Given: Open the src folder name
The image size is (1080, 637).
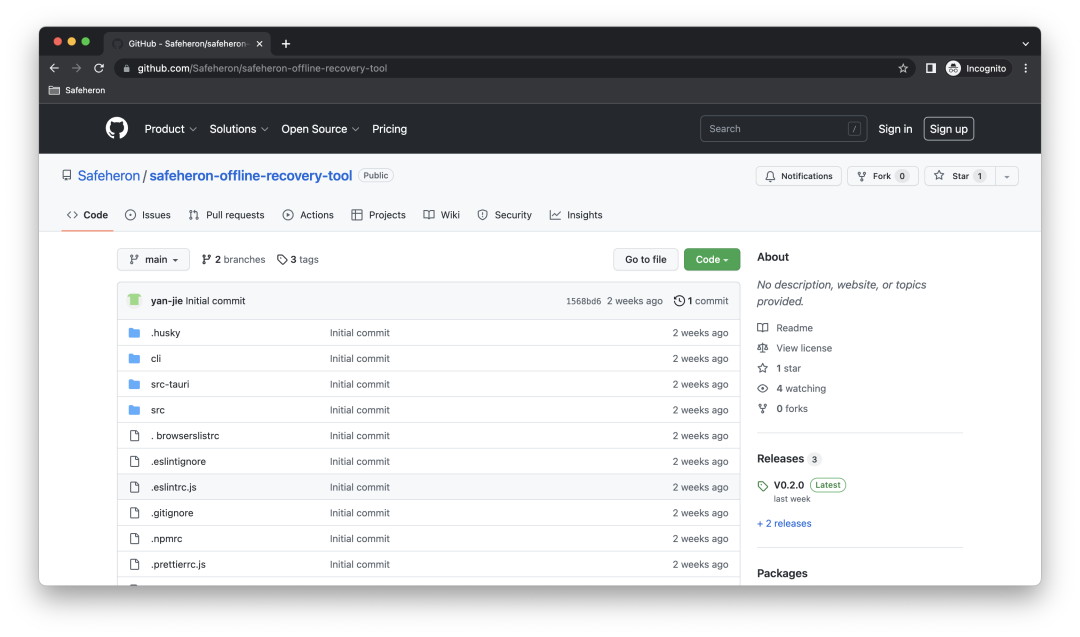Looking at the screenshot, I should (x=158, y=410).
